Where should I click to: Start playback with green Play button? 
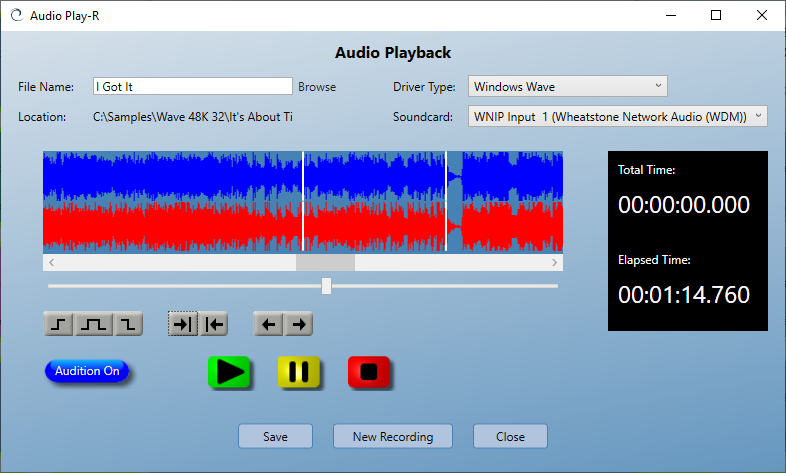tap(230, 372)
